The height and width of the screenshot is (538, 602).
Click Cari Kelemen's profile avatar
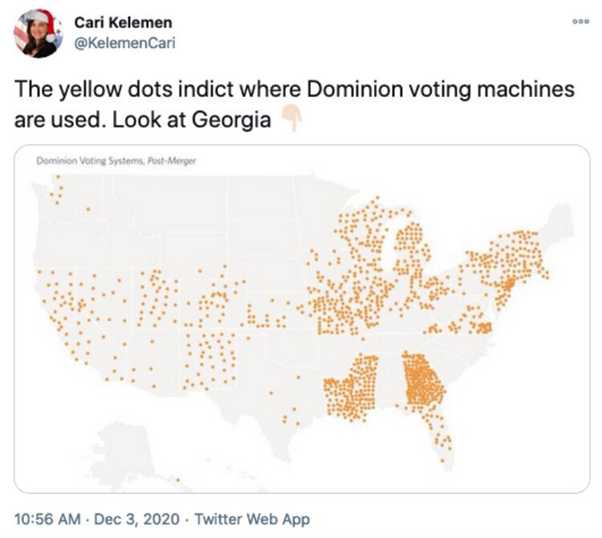[x=36, y=34]
